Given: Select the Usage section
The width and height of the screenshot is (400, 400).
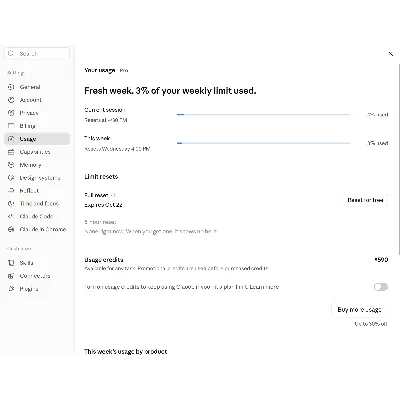Looking at the screenshot, I should 37,139.
